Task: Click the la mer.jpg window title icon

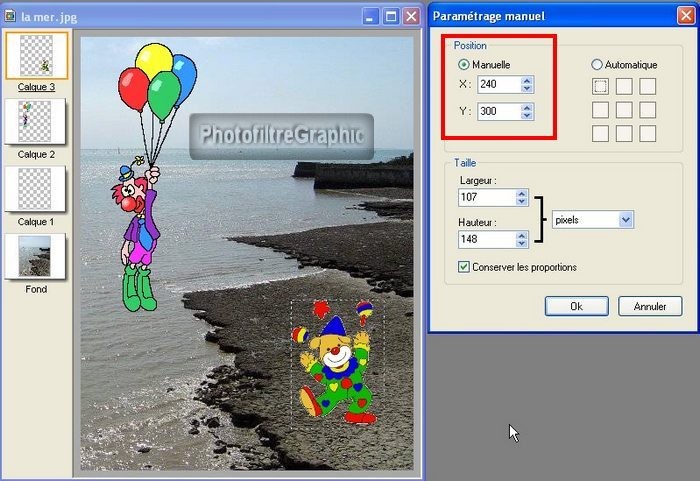Action: 10,16
